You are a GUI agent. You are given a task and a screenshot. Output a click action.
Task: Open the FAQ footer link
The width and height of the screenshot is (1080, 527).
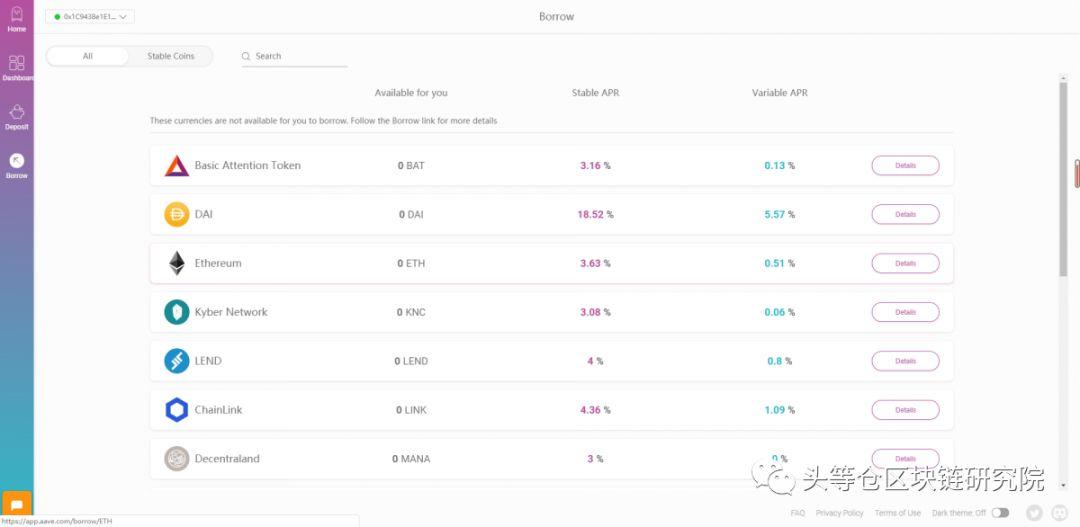pyautogui.click(x=797, y=513)
